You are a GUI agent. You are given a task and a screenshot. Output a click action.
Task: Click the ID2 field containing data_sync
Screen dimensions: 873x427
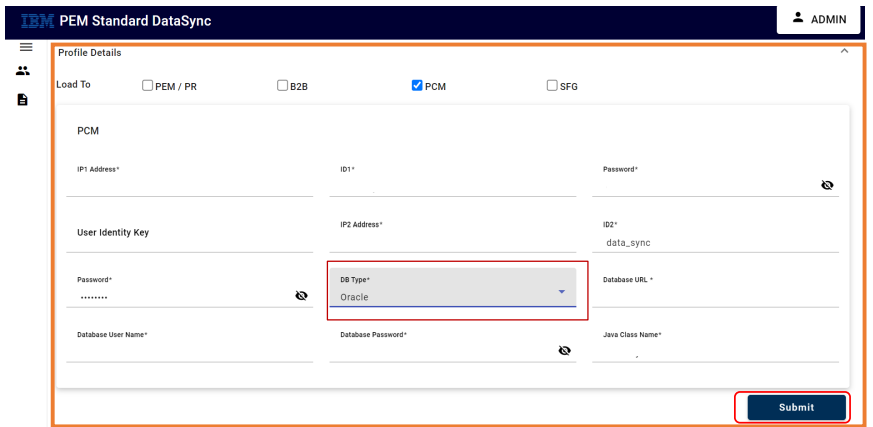pos(715,236)
